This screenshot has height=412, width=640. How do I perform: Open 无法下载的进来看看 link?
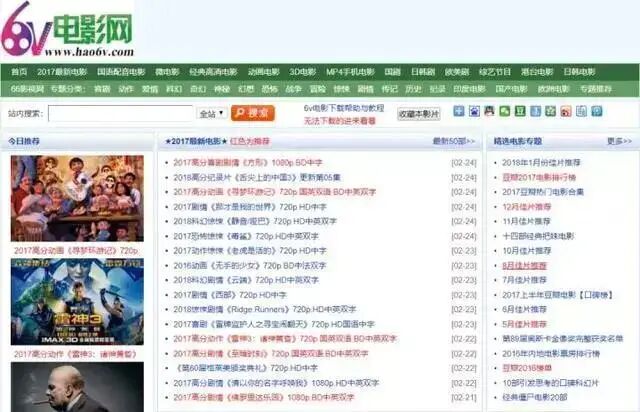[x=339, y=121]
